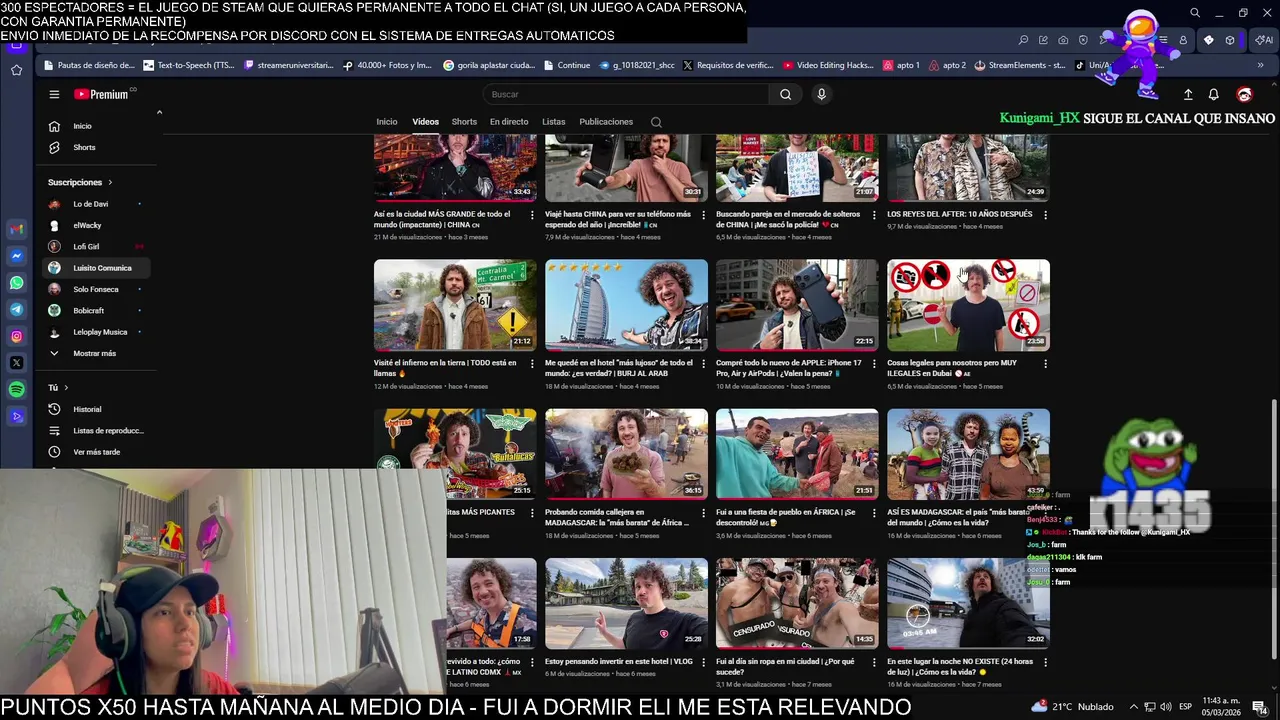Image resolution: width=1280 pixels, height=720 pixels.
Task: Open options menu for iPhone 17 video
Action: (874, 363)
